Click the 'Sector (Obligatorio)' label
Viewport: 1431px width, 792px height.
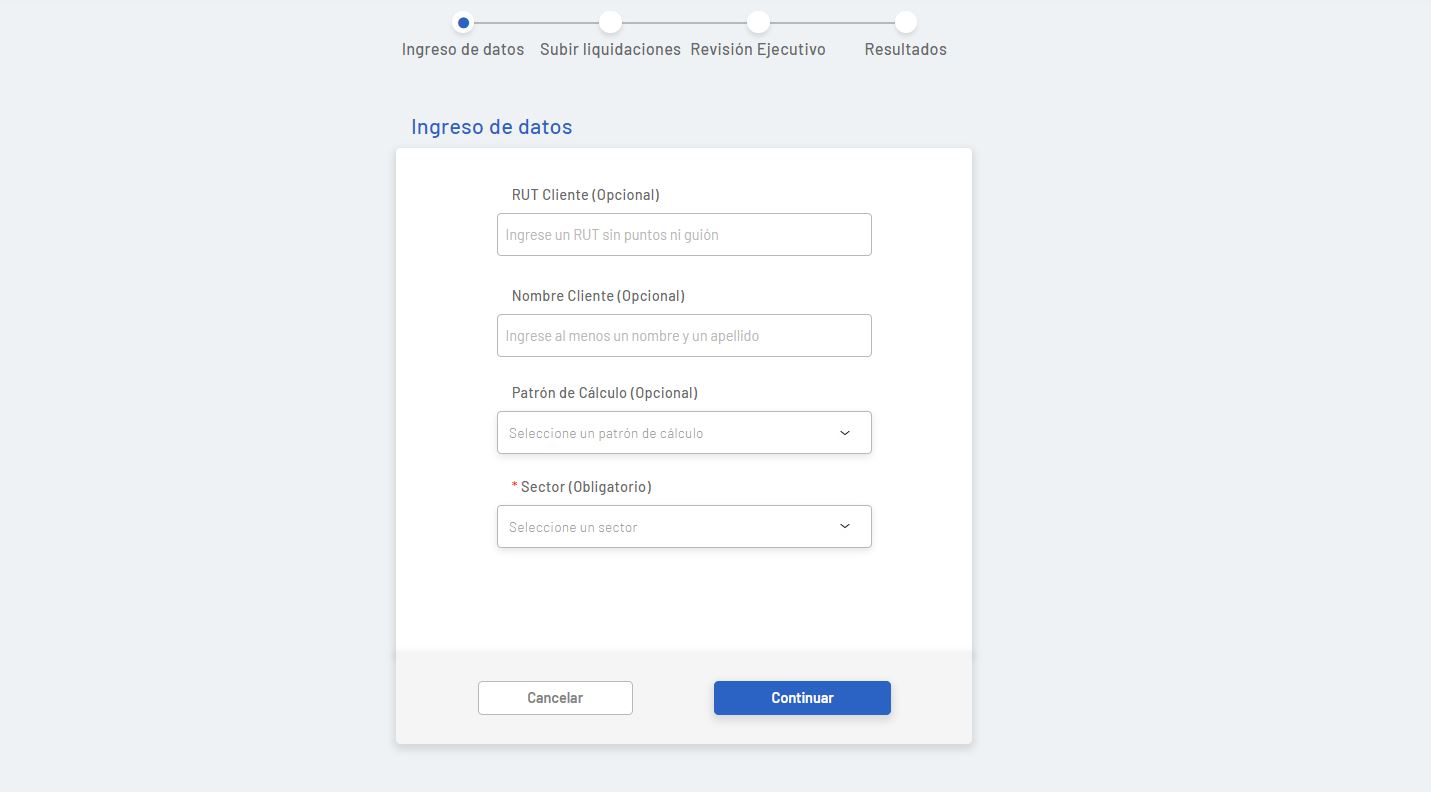tap(585, 487)
